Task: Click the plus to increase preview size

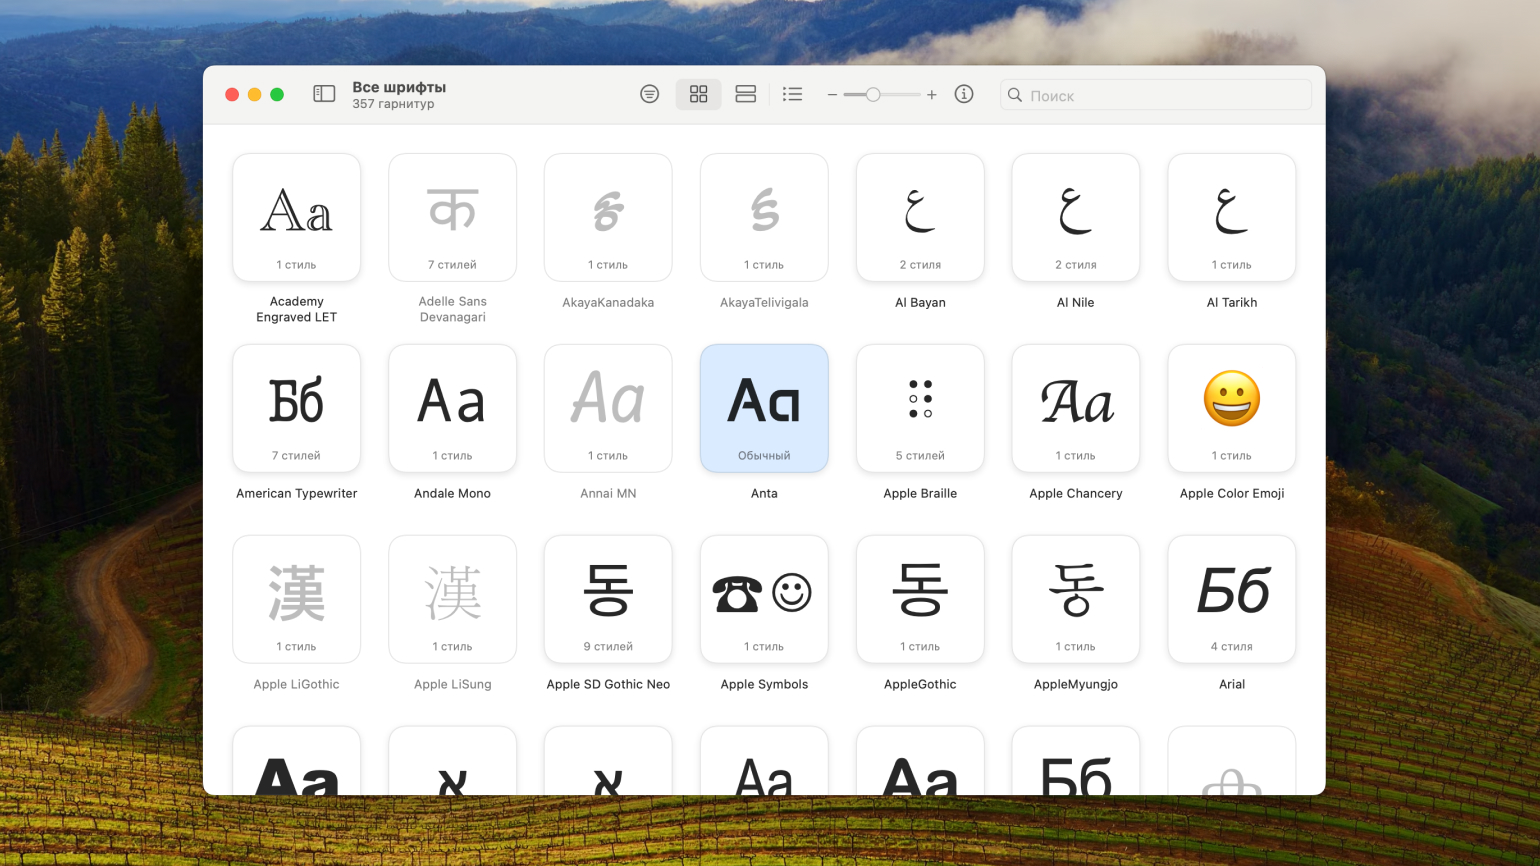Action: (x=931, y=95)
